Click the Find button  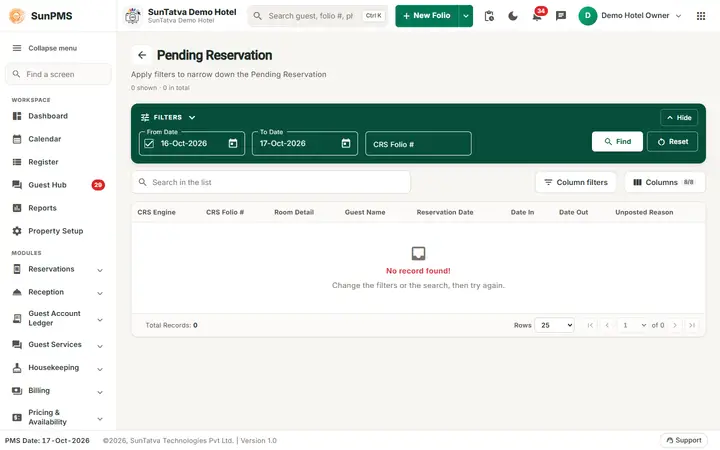click(617, 141)
